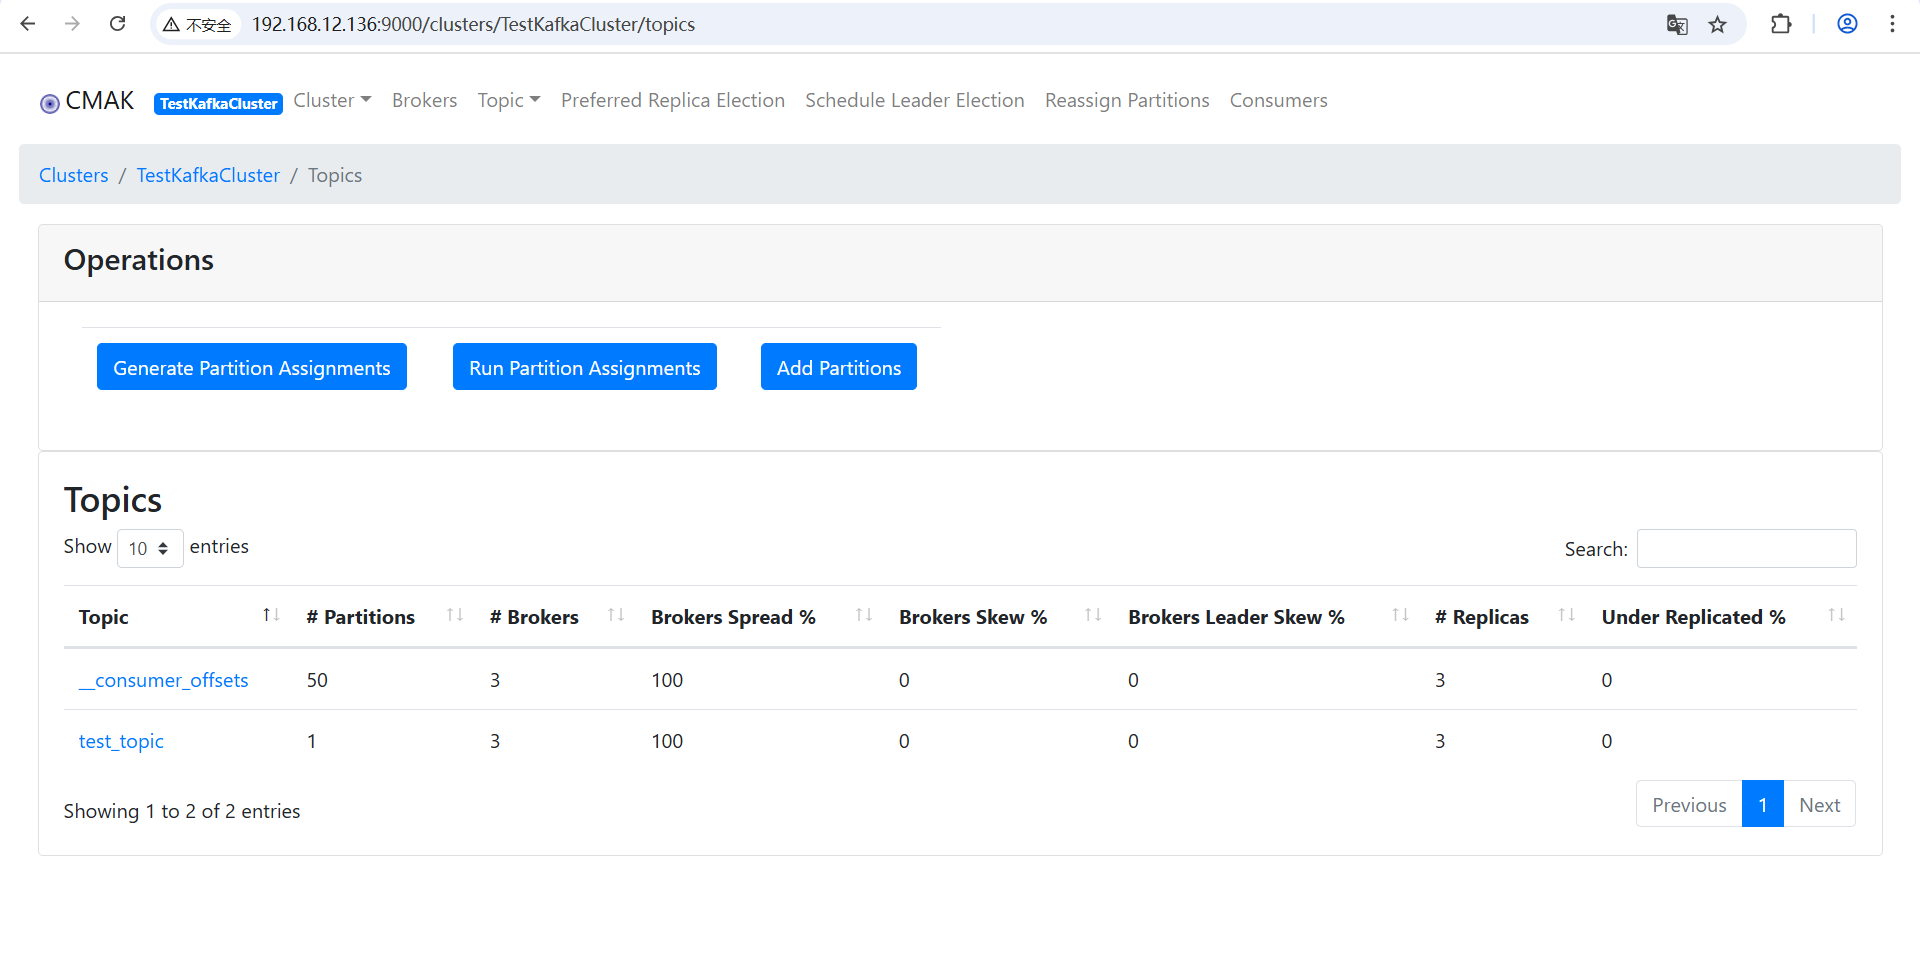Click the Operations panel heading
Image resolution: width=1920 pixels, height=963 pixels.
[139, 260]
